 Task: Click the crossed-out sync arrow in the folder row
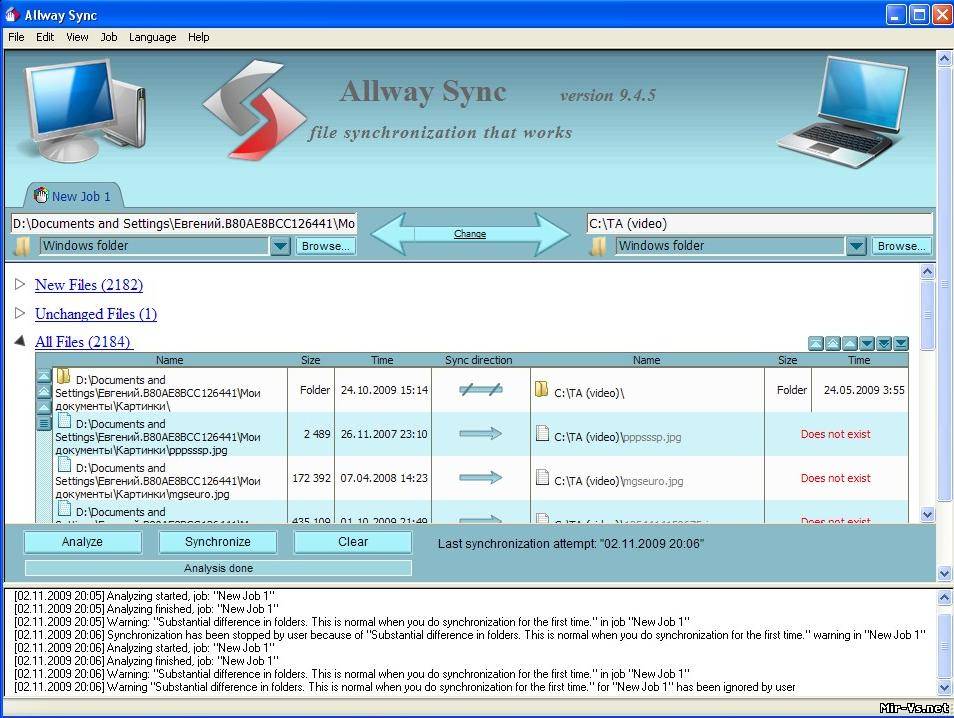click(481, 390)
